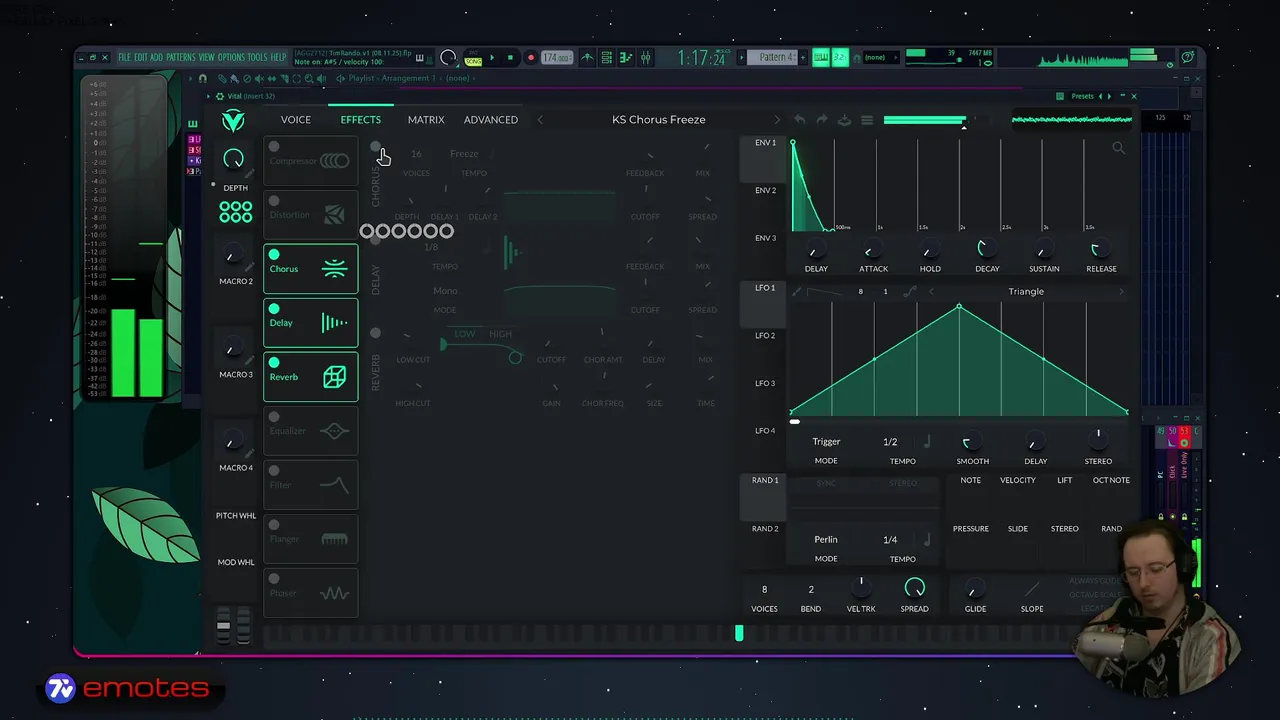The height and width of the screenshot is (720, 1280).
Task: Switch to the VOICE tab
Action: [296, 120]
